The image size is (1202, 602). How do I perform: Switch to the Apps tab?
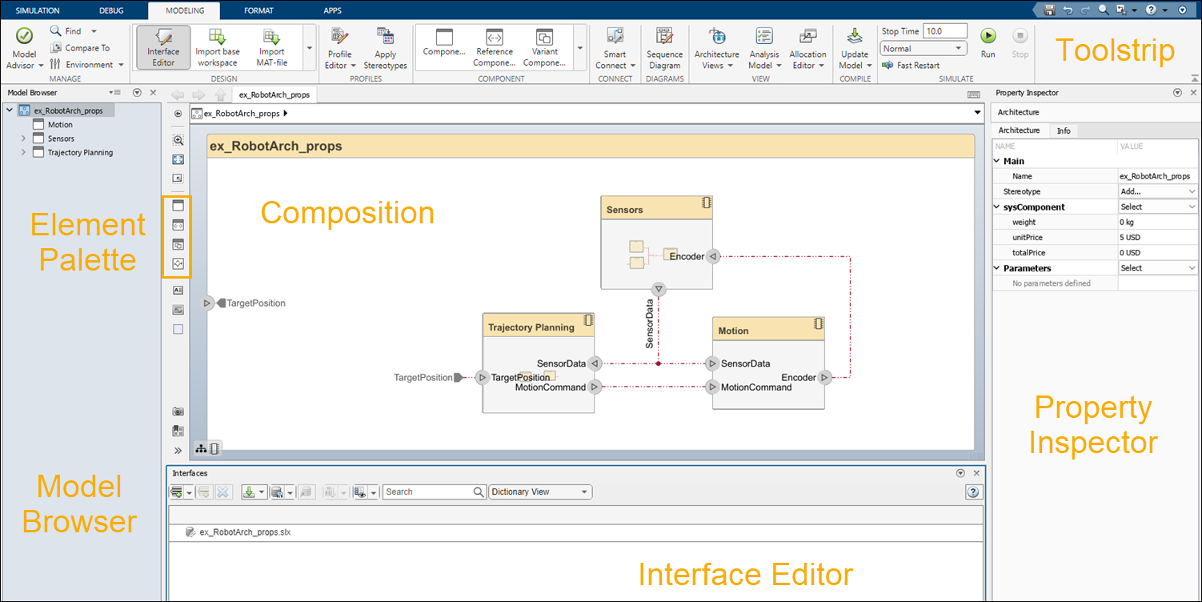pyautogui.click(x=333, y=10)
